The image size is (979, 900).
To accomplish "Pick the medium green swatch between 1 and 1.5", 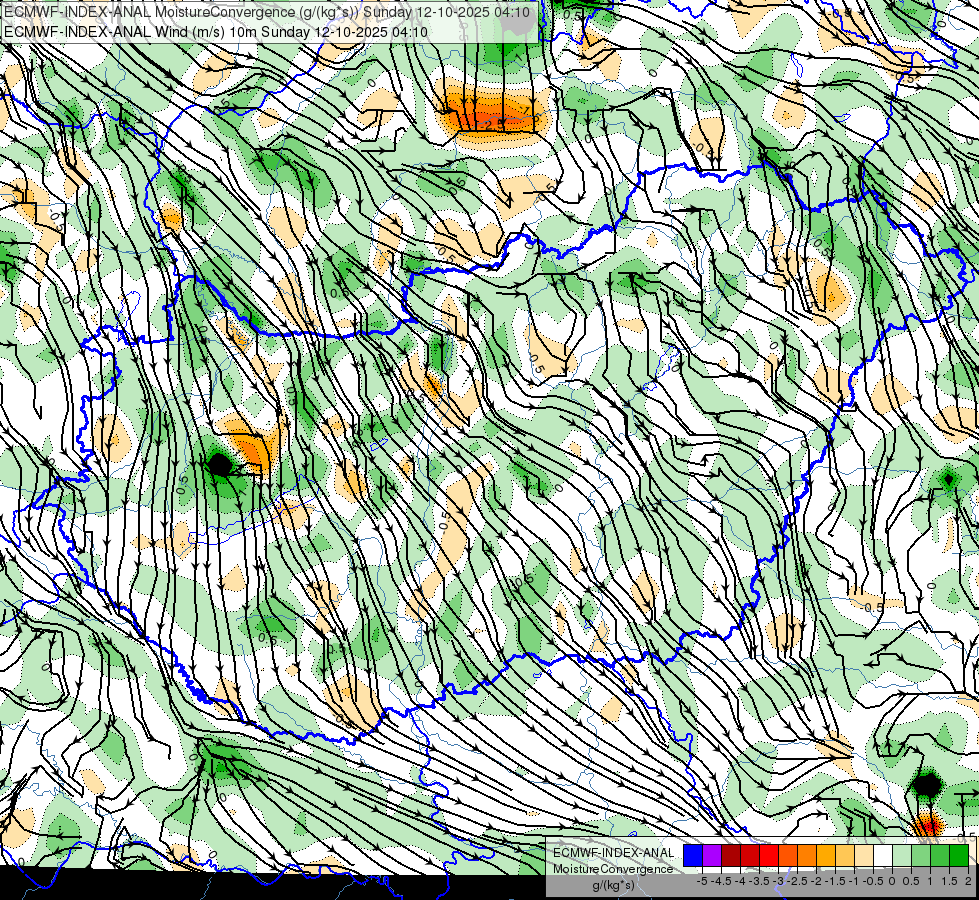I will click(940, 856).
